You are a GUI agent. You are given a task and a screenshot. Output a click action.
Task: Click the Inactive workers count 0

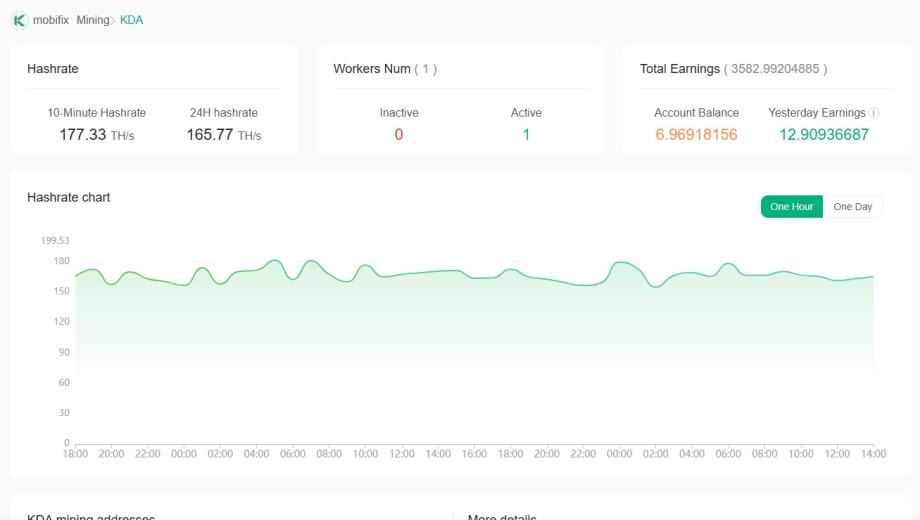point(398,135)
